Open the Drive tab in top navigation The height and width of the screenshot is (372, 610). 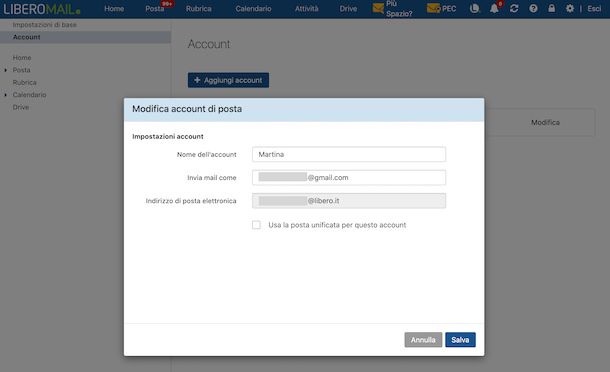pyautogui.click(x=348, y=9)
